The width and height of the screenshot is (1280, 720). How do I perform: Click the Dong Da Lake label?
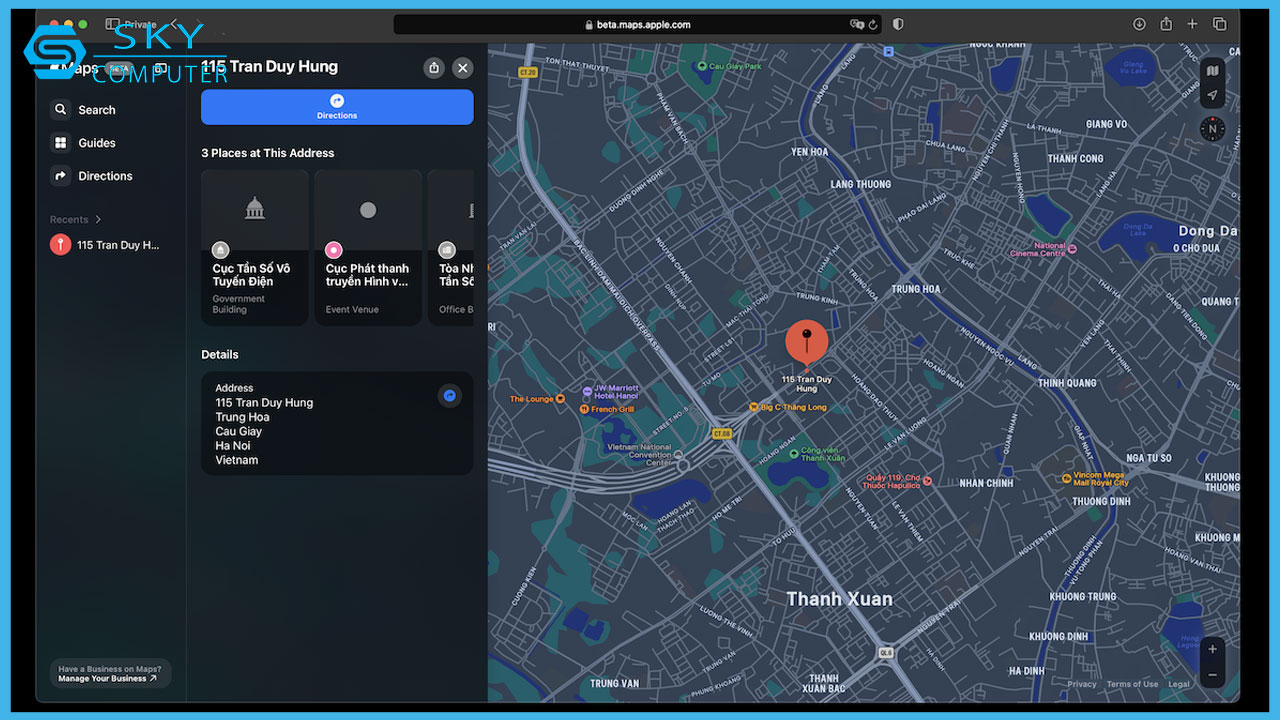[x=1138, y=229]
